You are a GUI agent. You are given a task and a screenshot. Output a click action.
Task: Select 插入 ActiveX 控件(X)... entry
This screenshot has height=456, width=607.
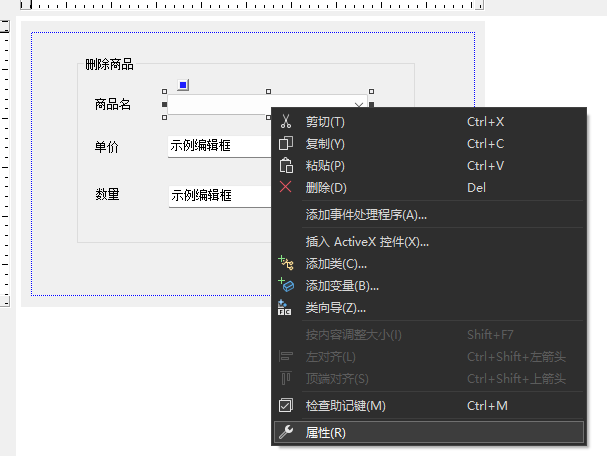pos(429,242)
